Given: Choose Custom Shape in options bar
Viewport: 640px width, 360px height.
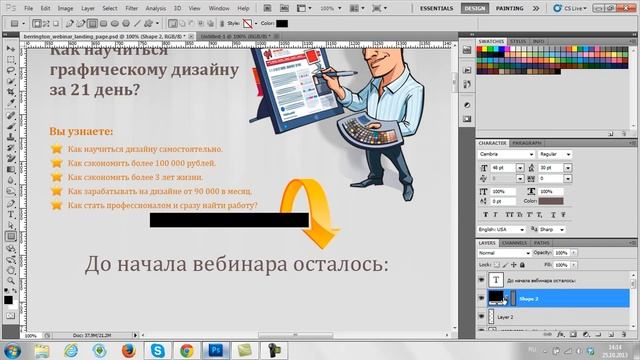Looking at the screenshot, I should pos(149,24).
